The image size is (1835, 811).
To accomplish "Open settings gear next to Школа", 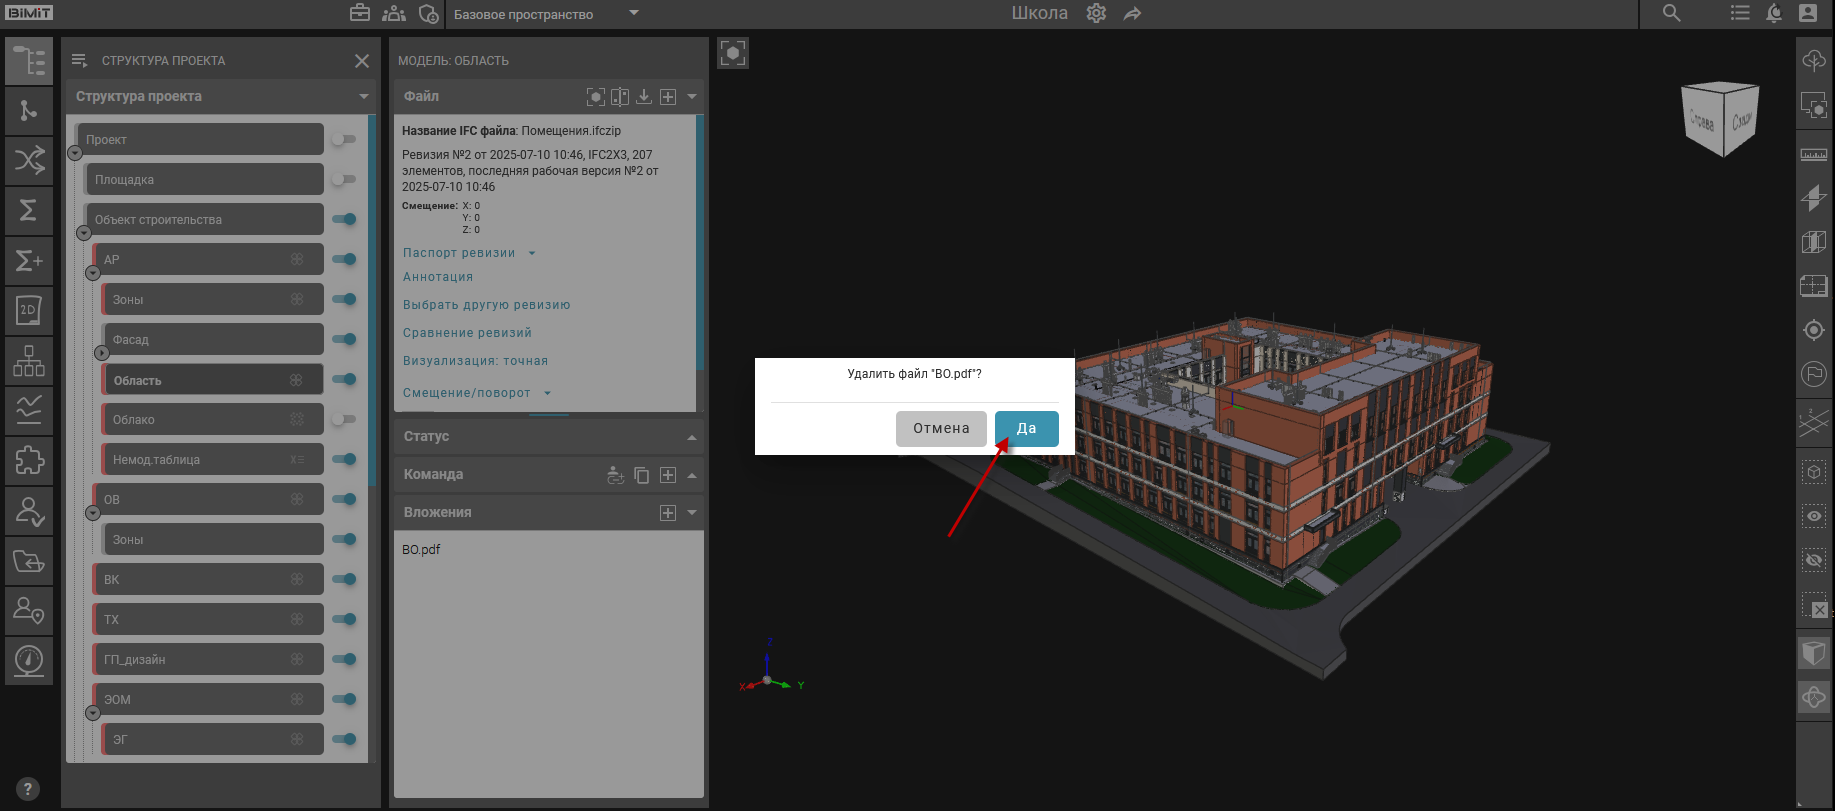I will (1096, 13).
